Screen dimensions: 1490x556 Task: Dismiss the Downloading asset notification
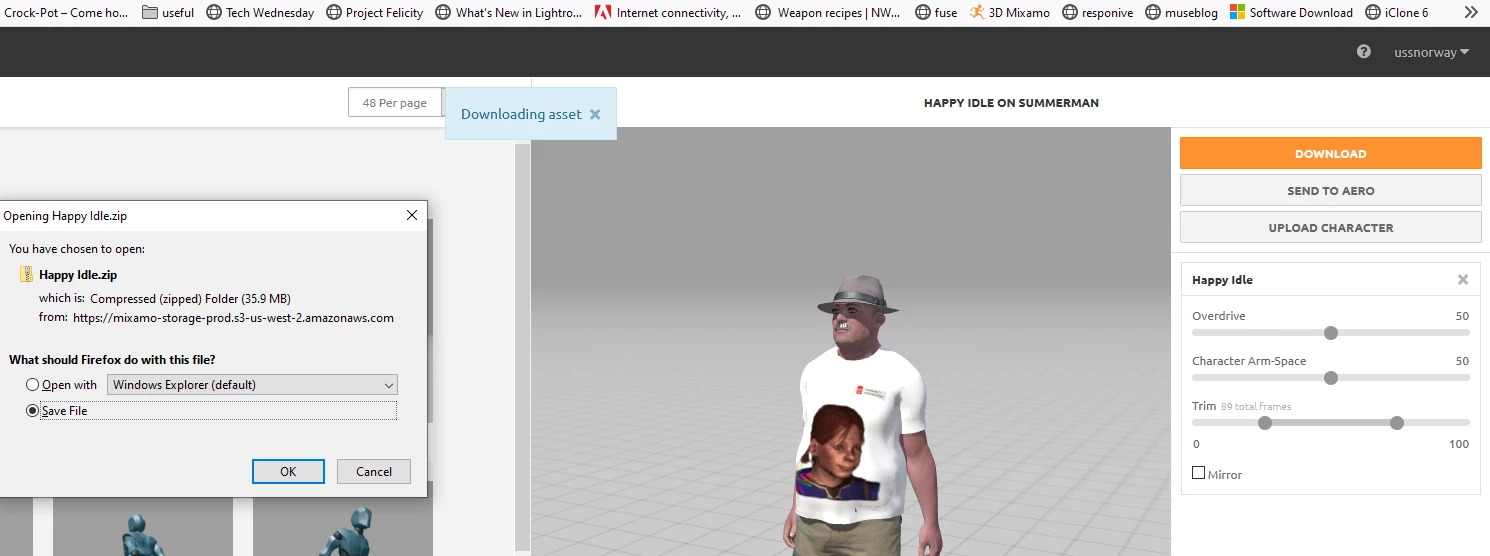pos(595,114)
